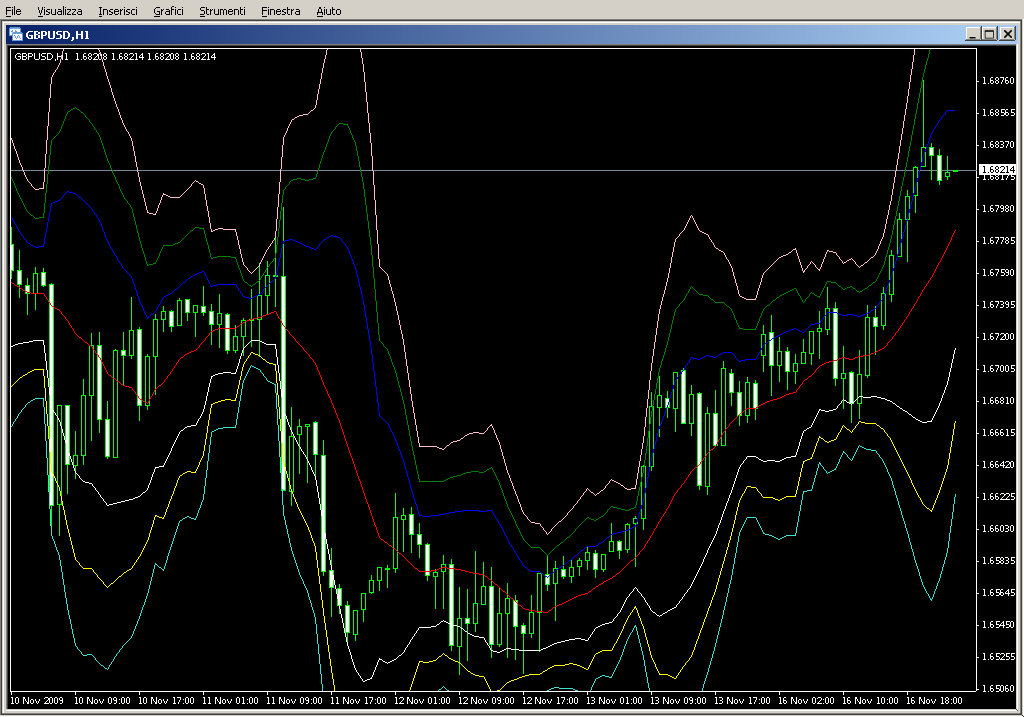
Task: Click time axis label 10 Nov 09:00
Action: pos(103,701)
